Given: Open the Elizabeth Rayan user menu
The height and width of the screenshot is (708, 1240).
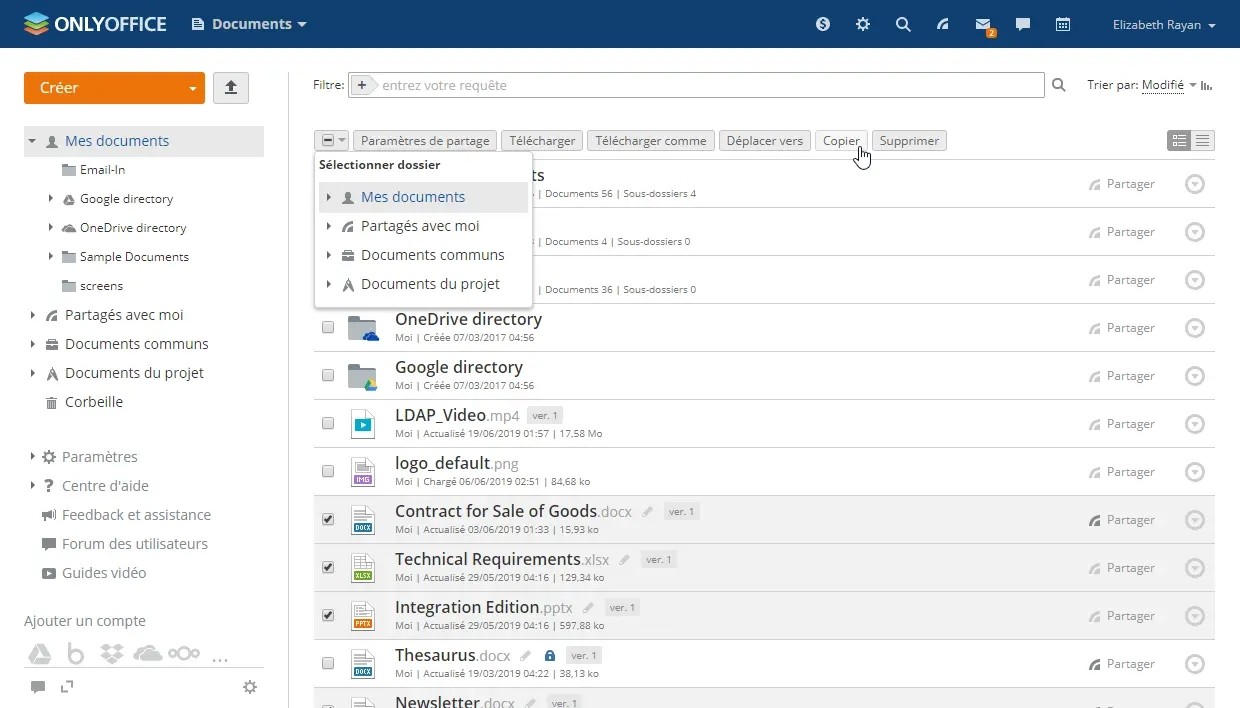Looking at the screenshot, I should click(1164, 25).
